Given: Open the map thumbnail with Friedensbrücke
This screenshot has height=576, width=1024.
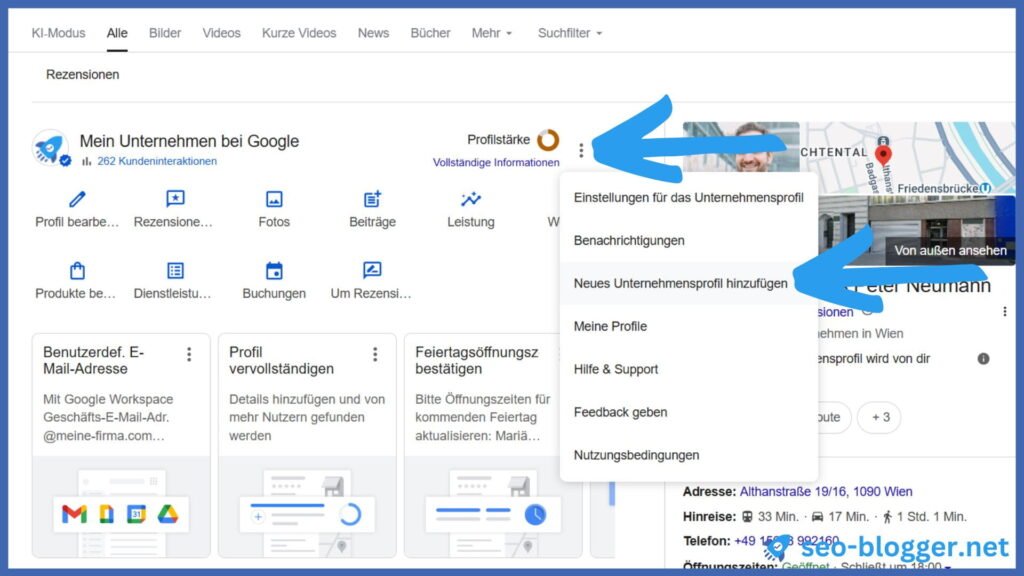Looking at the screenshot, I should (908, 158).
